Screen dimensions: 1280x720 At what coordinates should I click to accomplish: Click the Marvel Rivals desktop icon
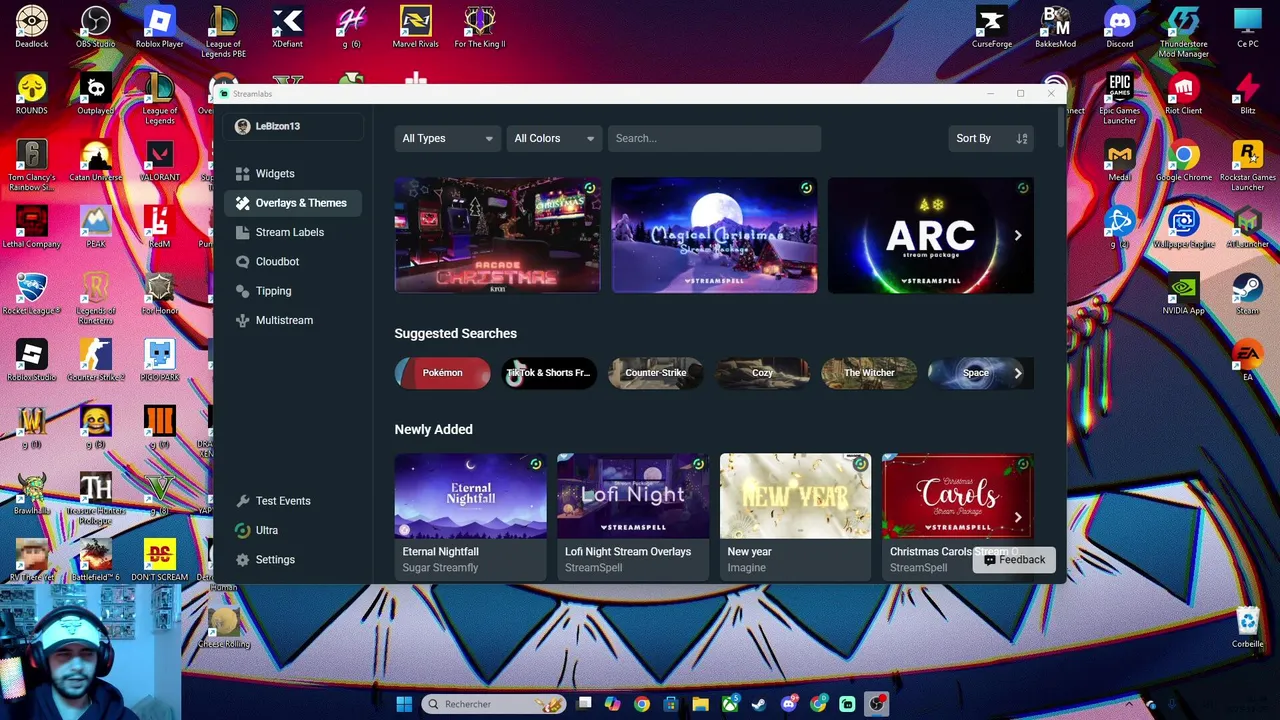416,27
